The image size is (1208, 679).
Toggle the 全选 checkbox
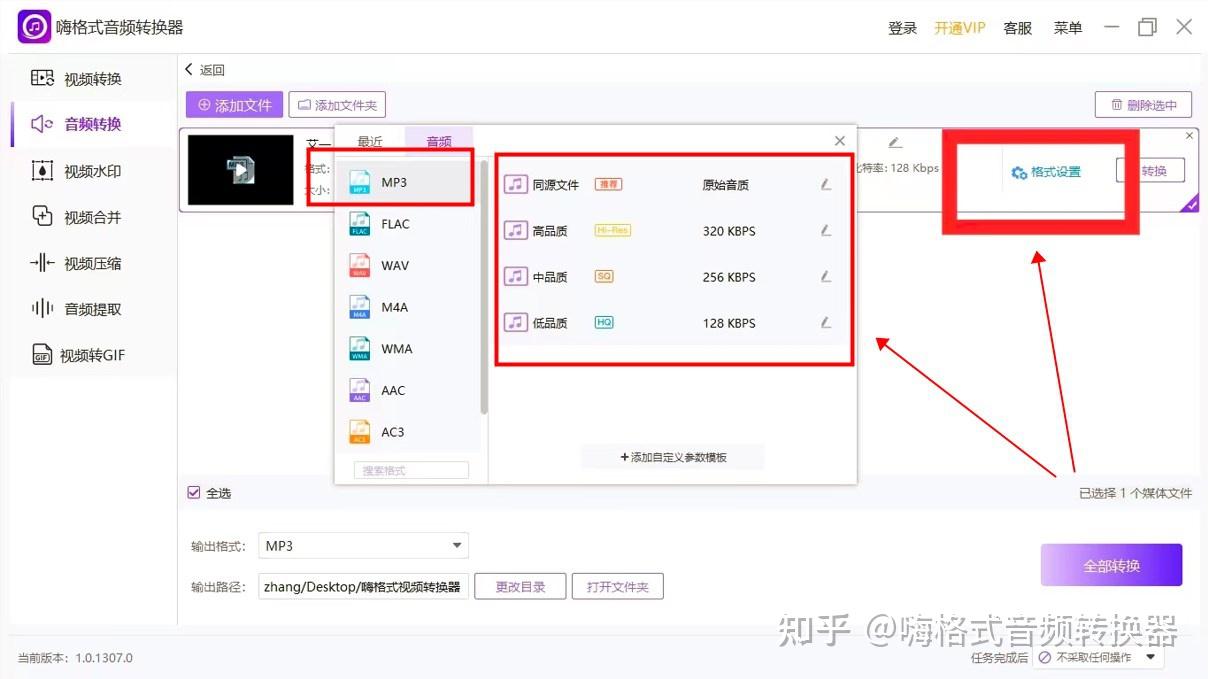pyautogui.click(x=194, y=493)
